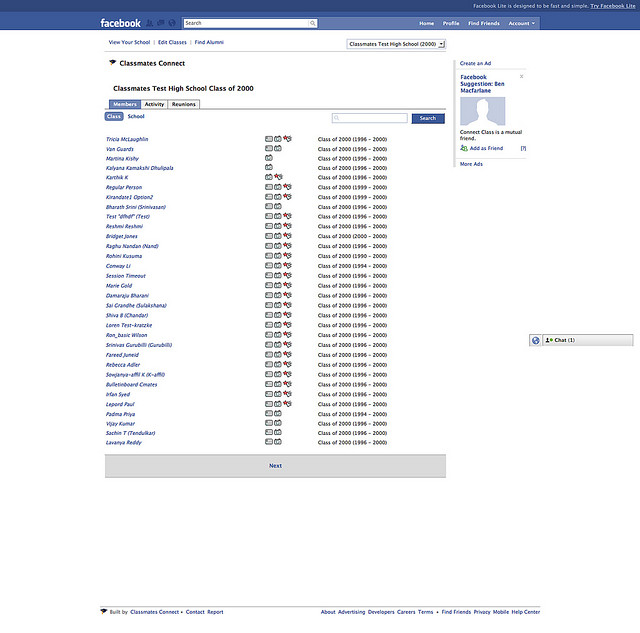Click the Contact footer link
640x633 pixels.
tap(195, 612)
